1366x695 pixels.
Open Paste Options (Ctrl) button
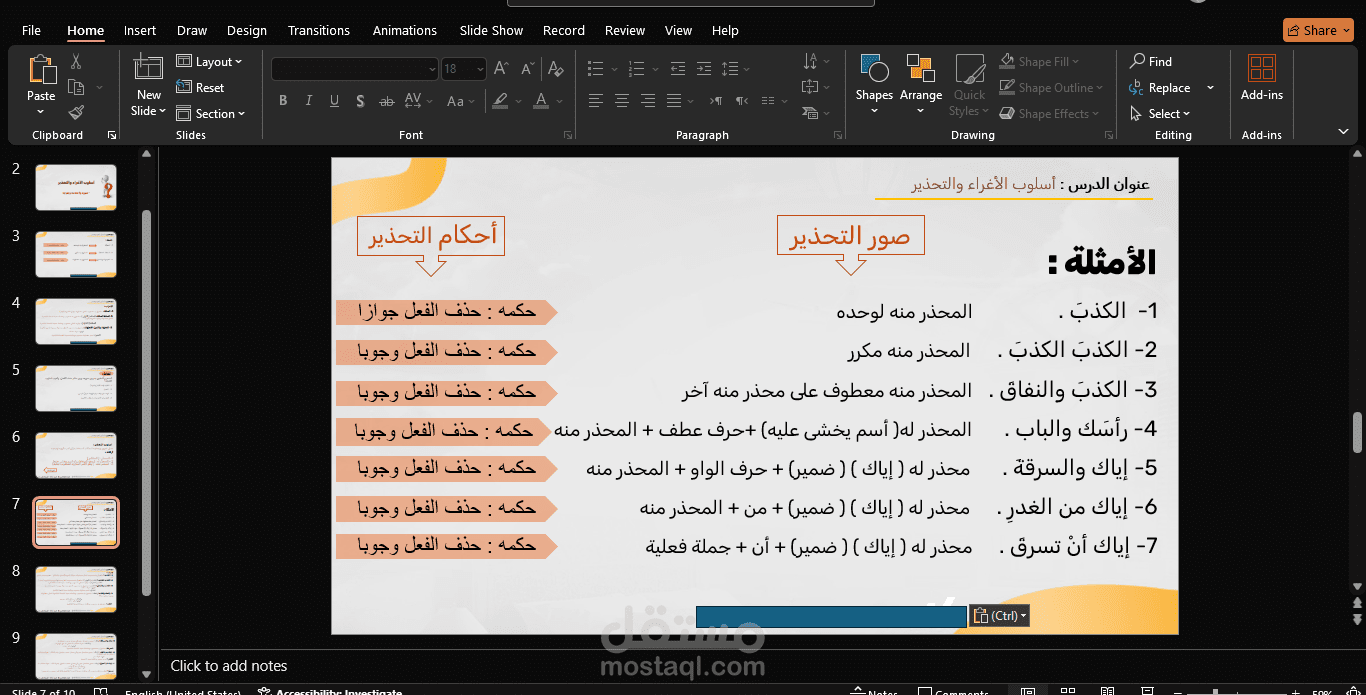[x=999, y=616]
